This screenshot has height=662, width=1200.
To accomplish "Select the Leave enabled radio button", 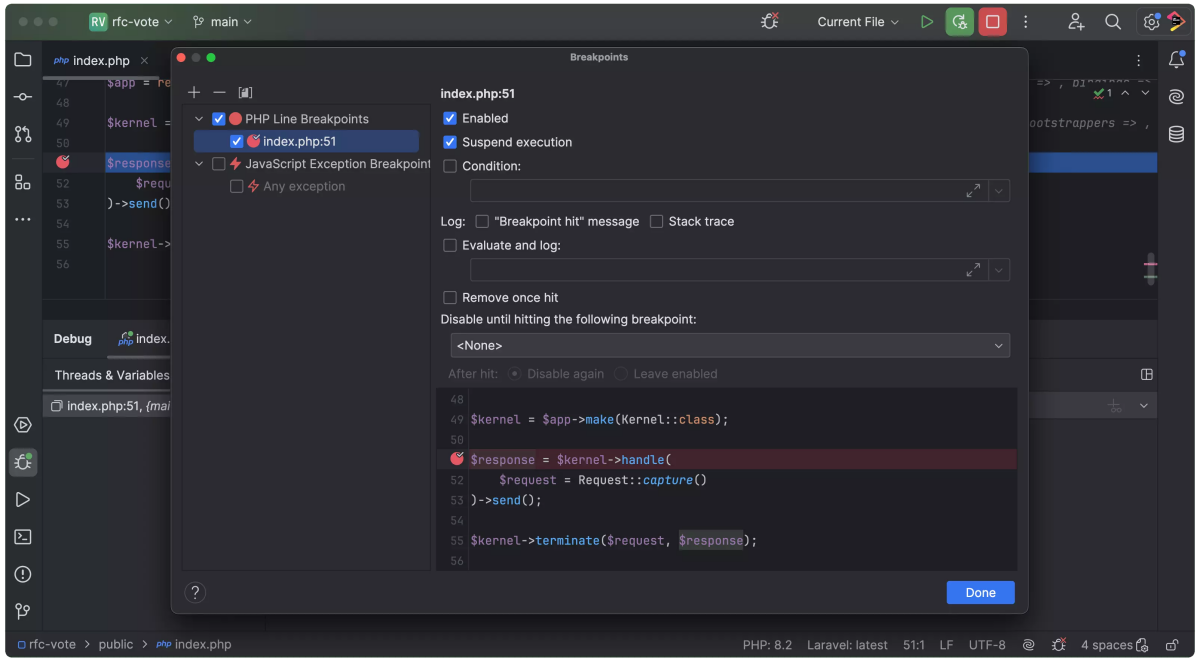I will [621, 374].
